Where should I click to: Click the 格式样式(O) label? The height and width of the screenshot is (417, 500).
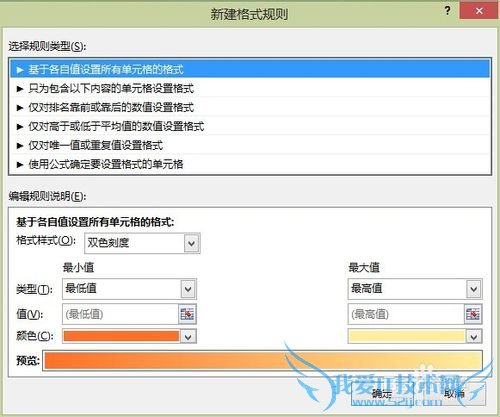pos(46,240)
